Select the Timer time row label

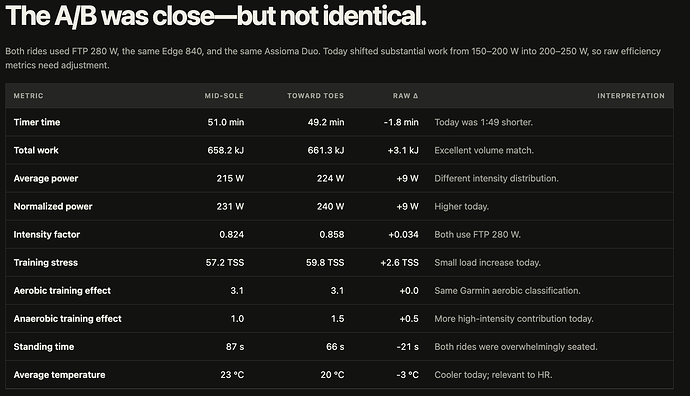(x=37, y=122)
